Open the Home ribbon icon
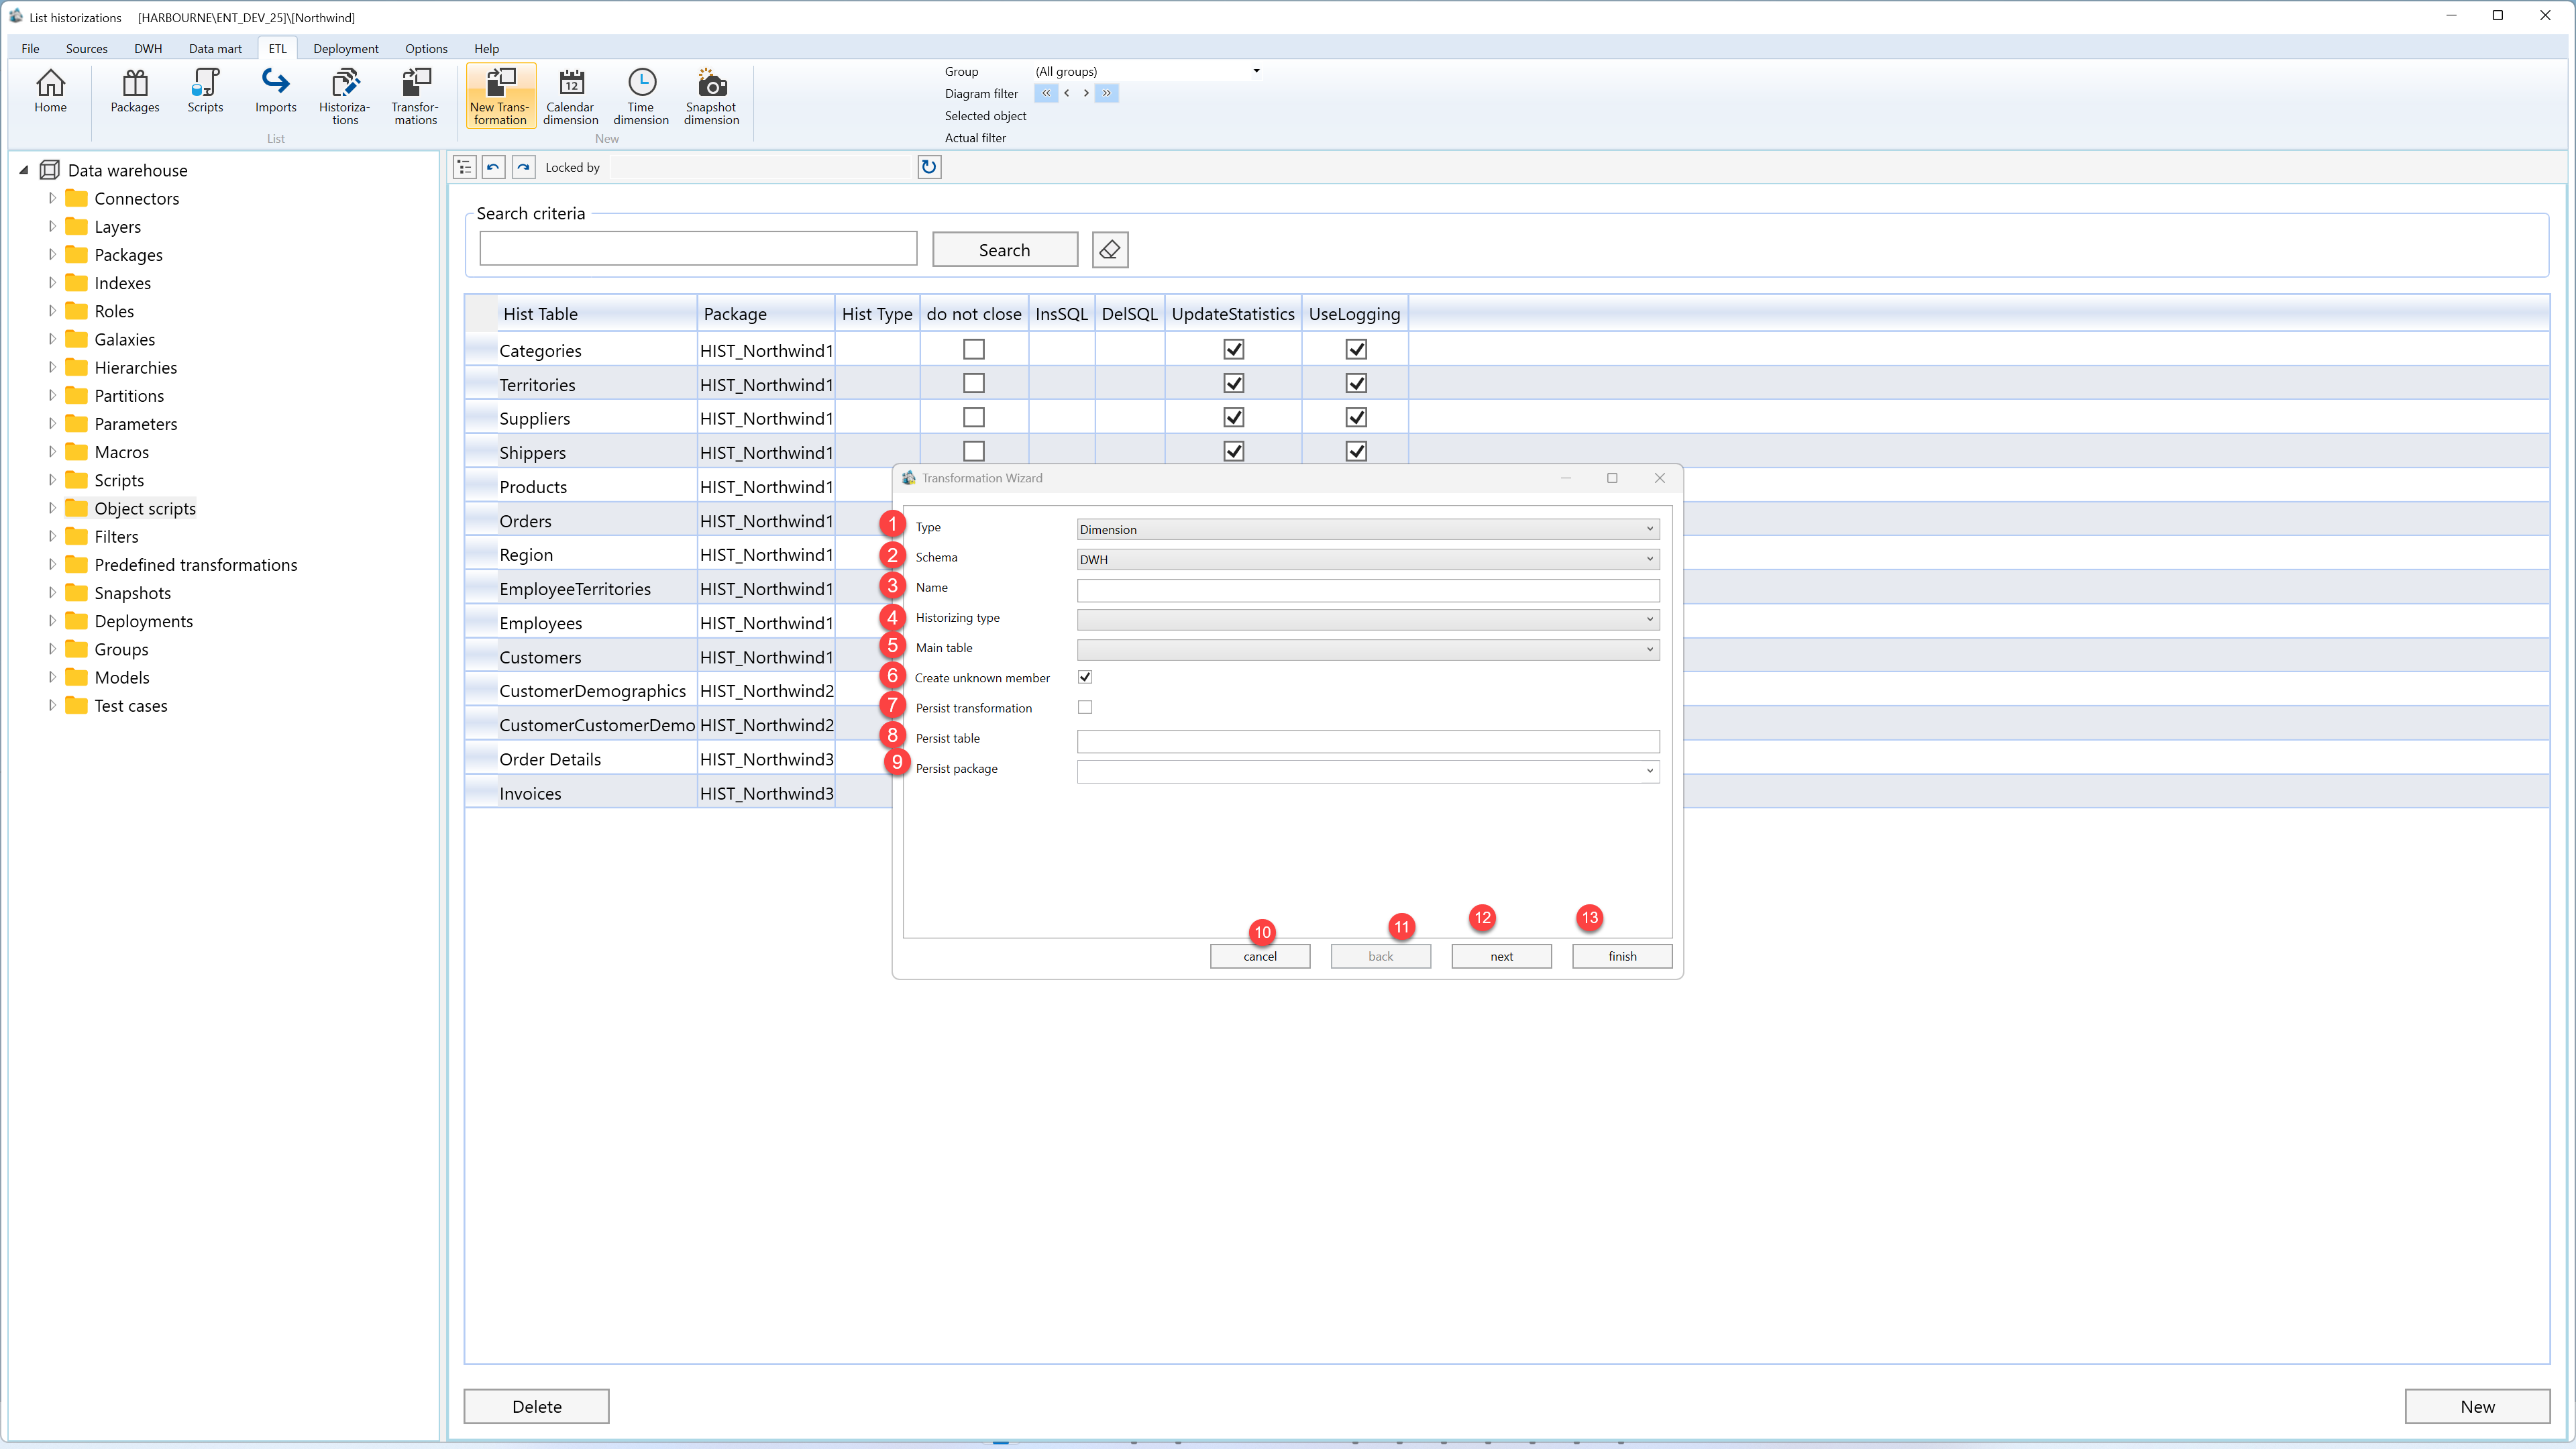 pos(50,92)
